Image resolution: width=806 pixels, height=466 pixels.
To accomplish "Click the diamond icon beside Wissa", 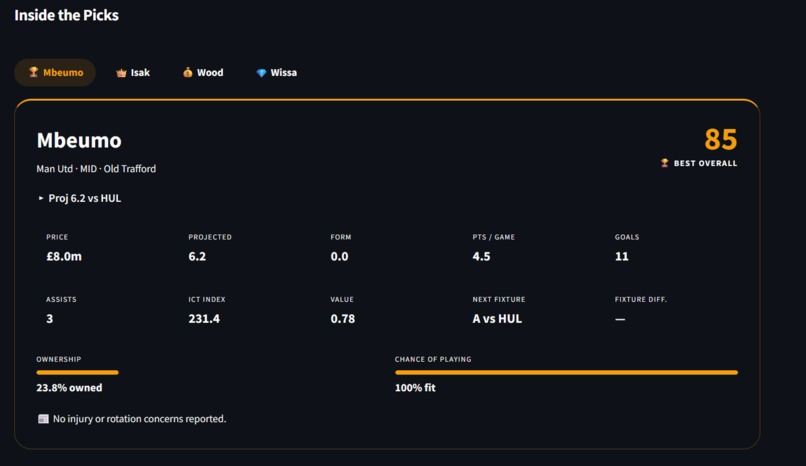I will [x=261, y=73].
